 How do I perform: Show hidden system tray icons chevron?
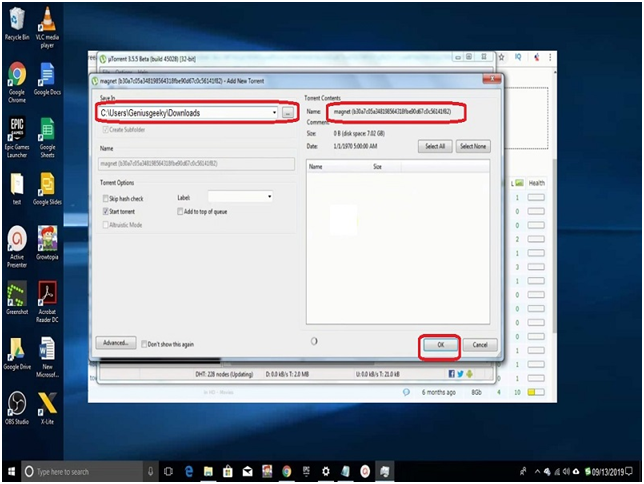(x=537, y=472)
